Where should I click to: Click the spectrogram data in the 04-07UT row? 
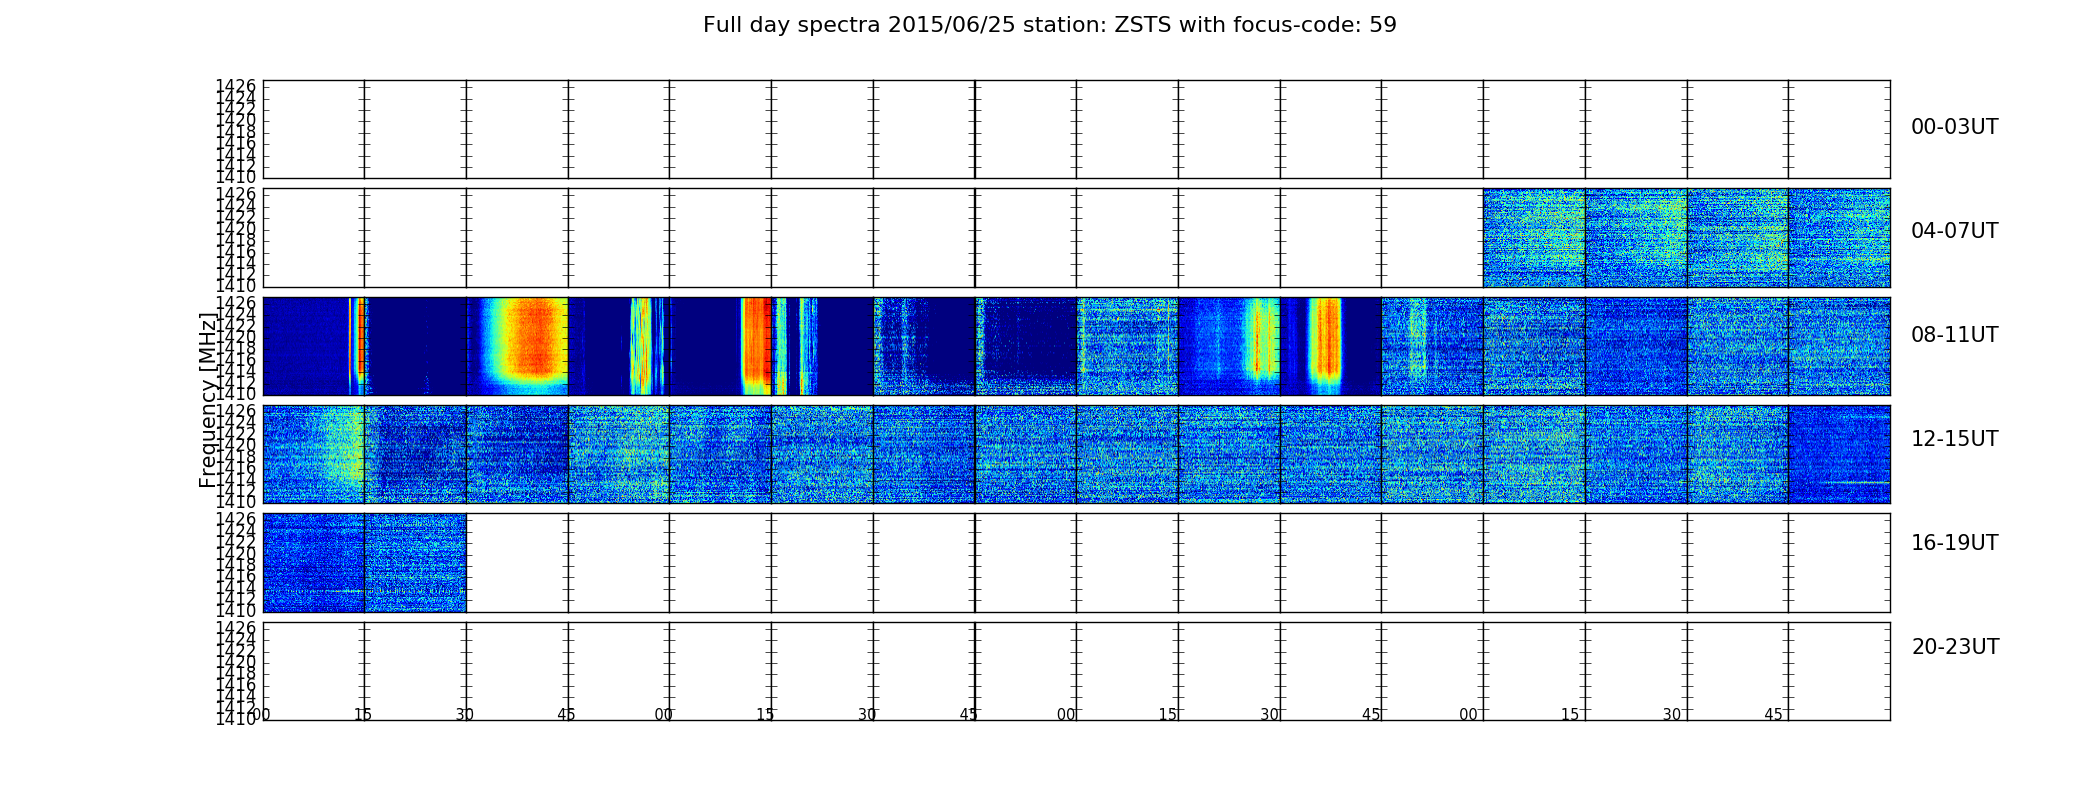pyautogui.click(x=1686, y=238)
